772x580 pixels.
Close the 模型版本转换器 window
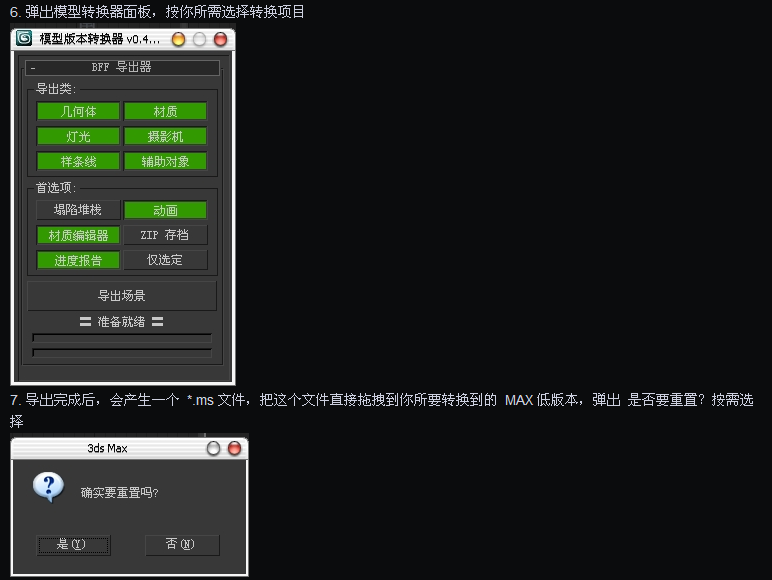click(221, 39)
